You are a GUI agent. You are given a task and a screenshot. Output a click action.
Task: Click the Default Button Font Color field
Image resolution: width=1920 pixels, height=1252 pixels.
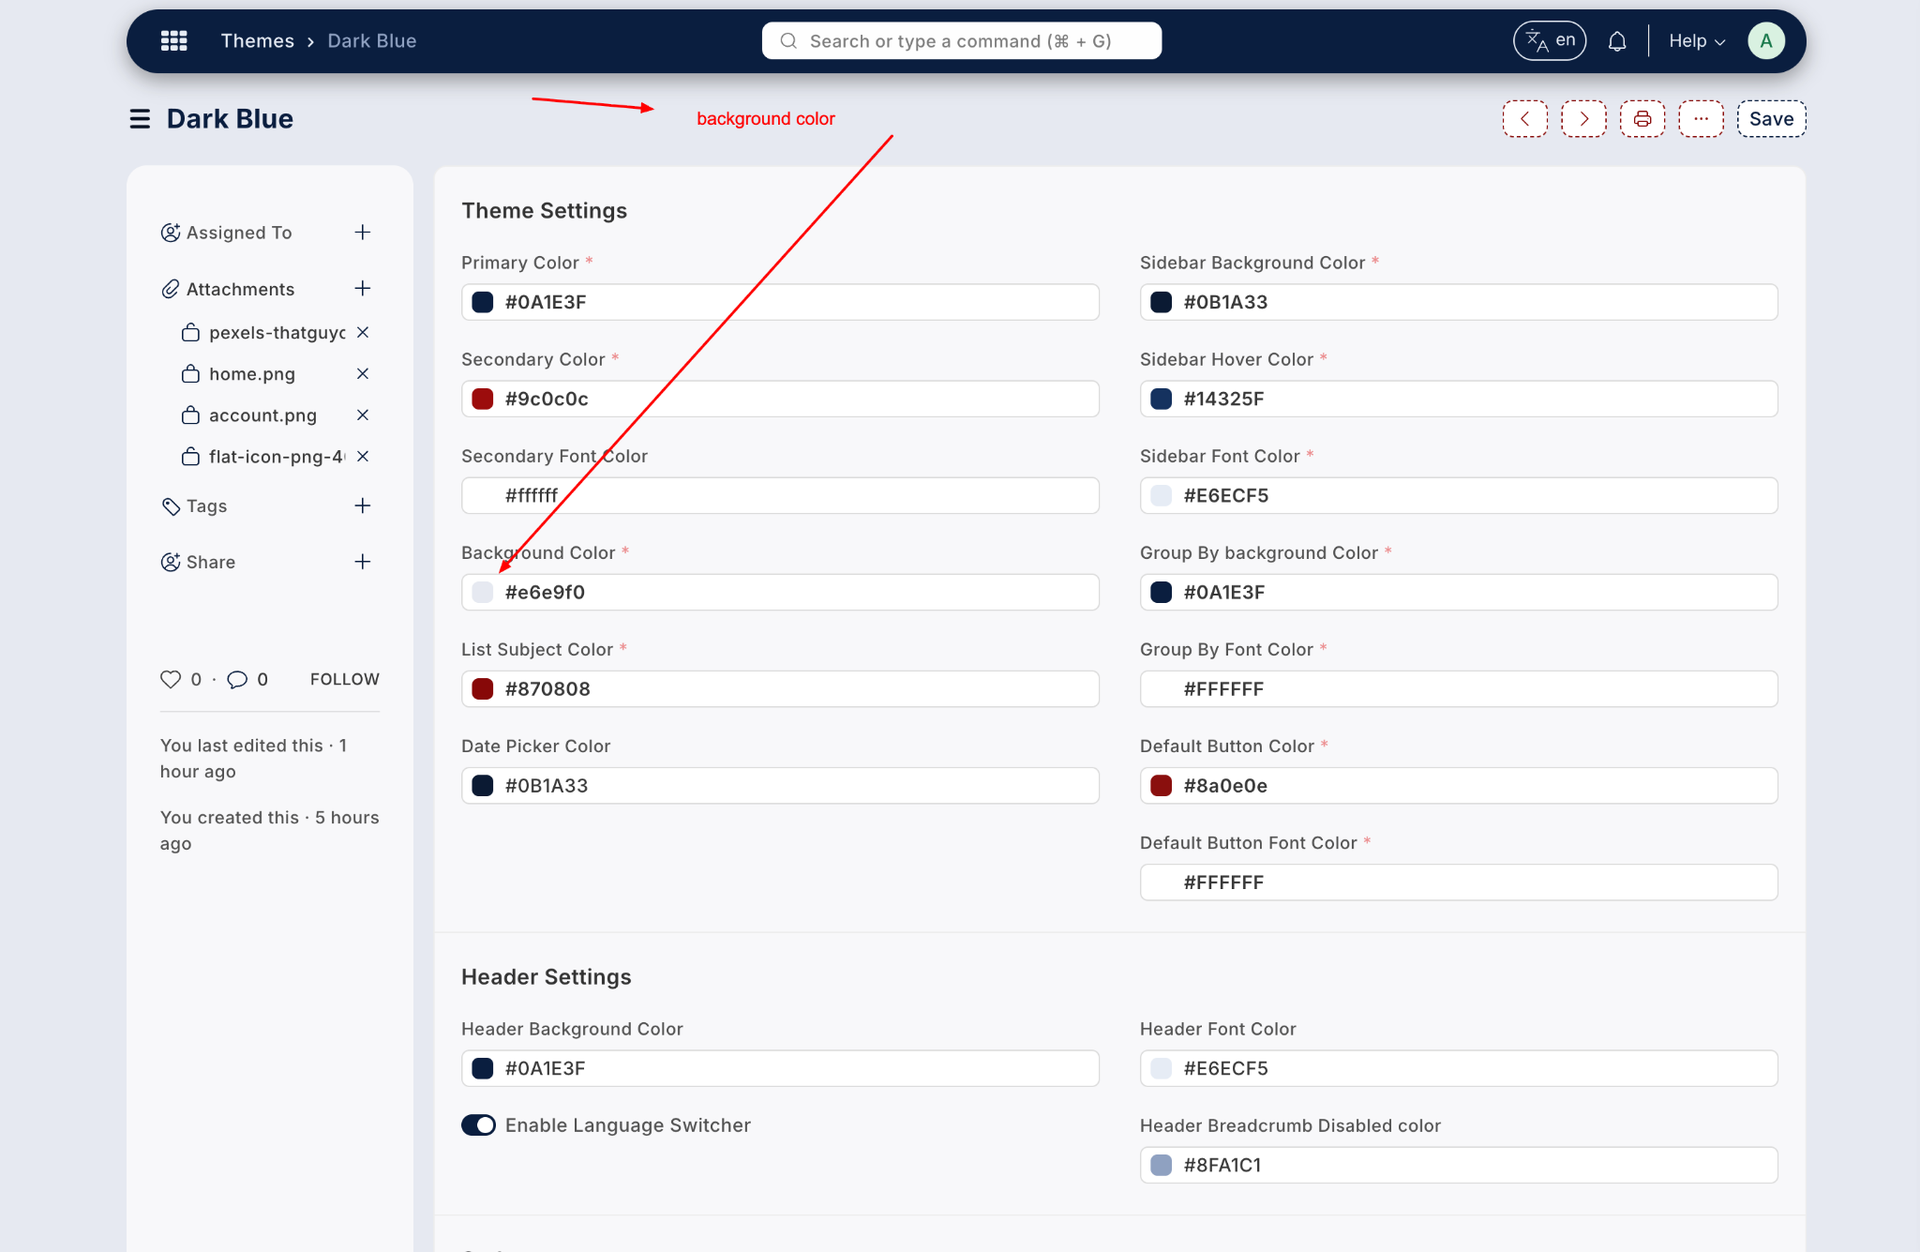coord(1459,882)
